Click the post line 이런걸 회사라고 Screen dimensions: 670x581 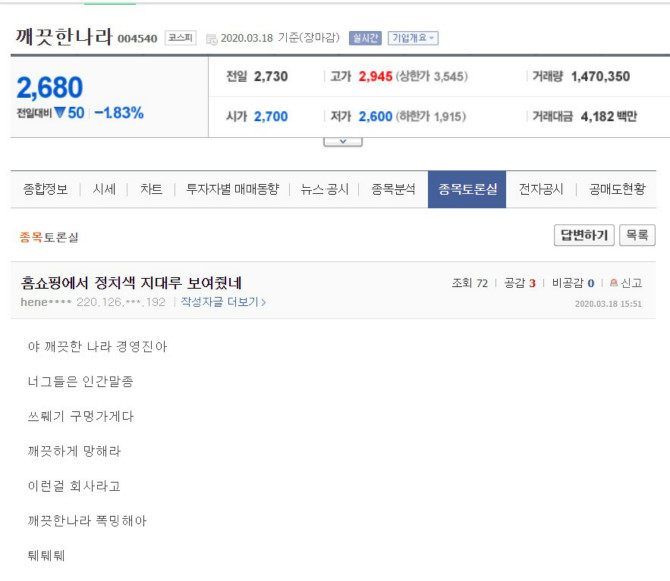click(74, 486)
